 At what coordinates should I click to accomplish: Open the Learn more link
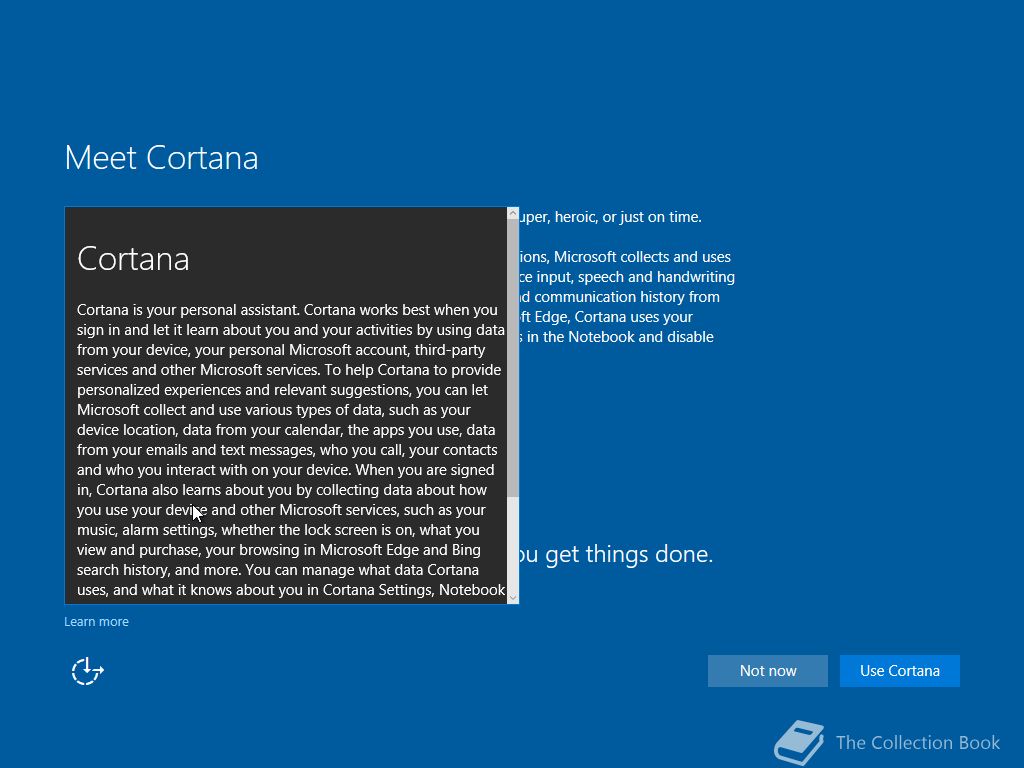coord(96,622)
